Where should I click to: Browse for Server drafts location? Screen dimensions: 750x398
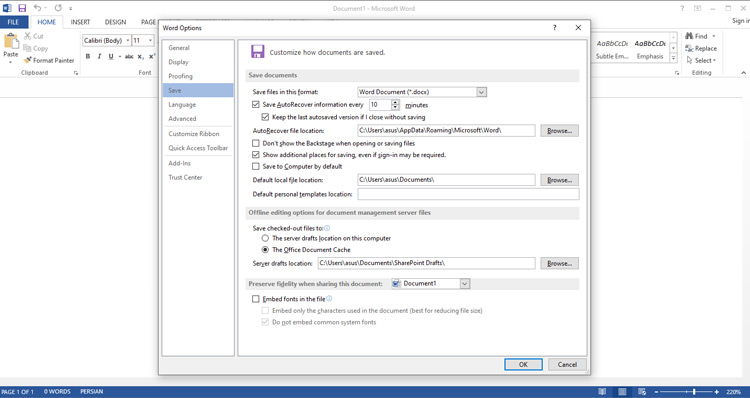pyautogui.click(x=560, y=264)
